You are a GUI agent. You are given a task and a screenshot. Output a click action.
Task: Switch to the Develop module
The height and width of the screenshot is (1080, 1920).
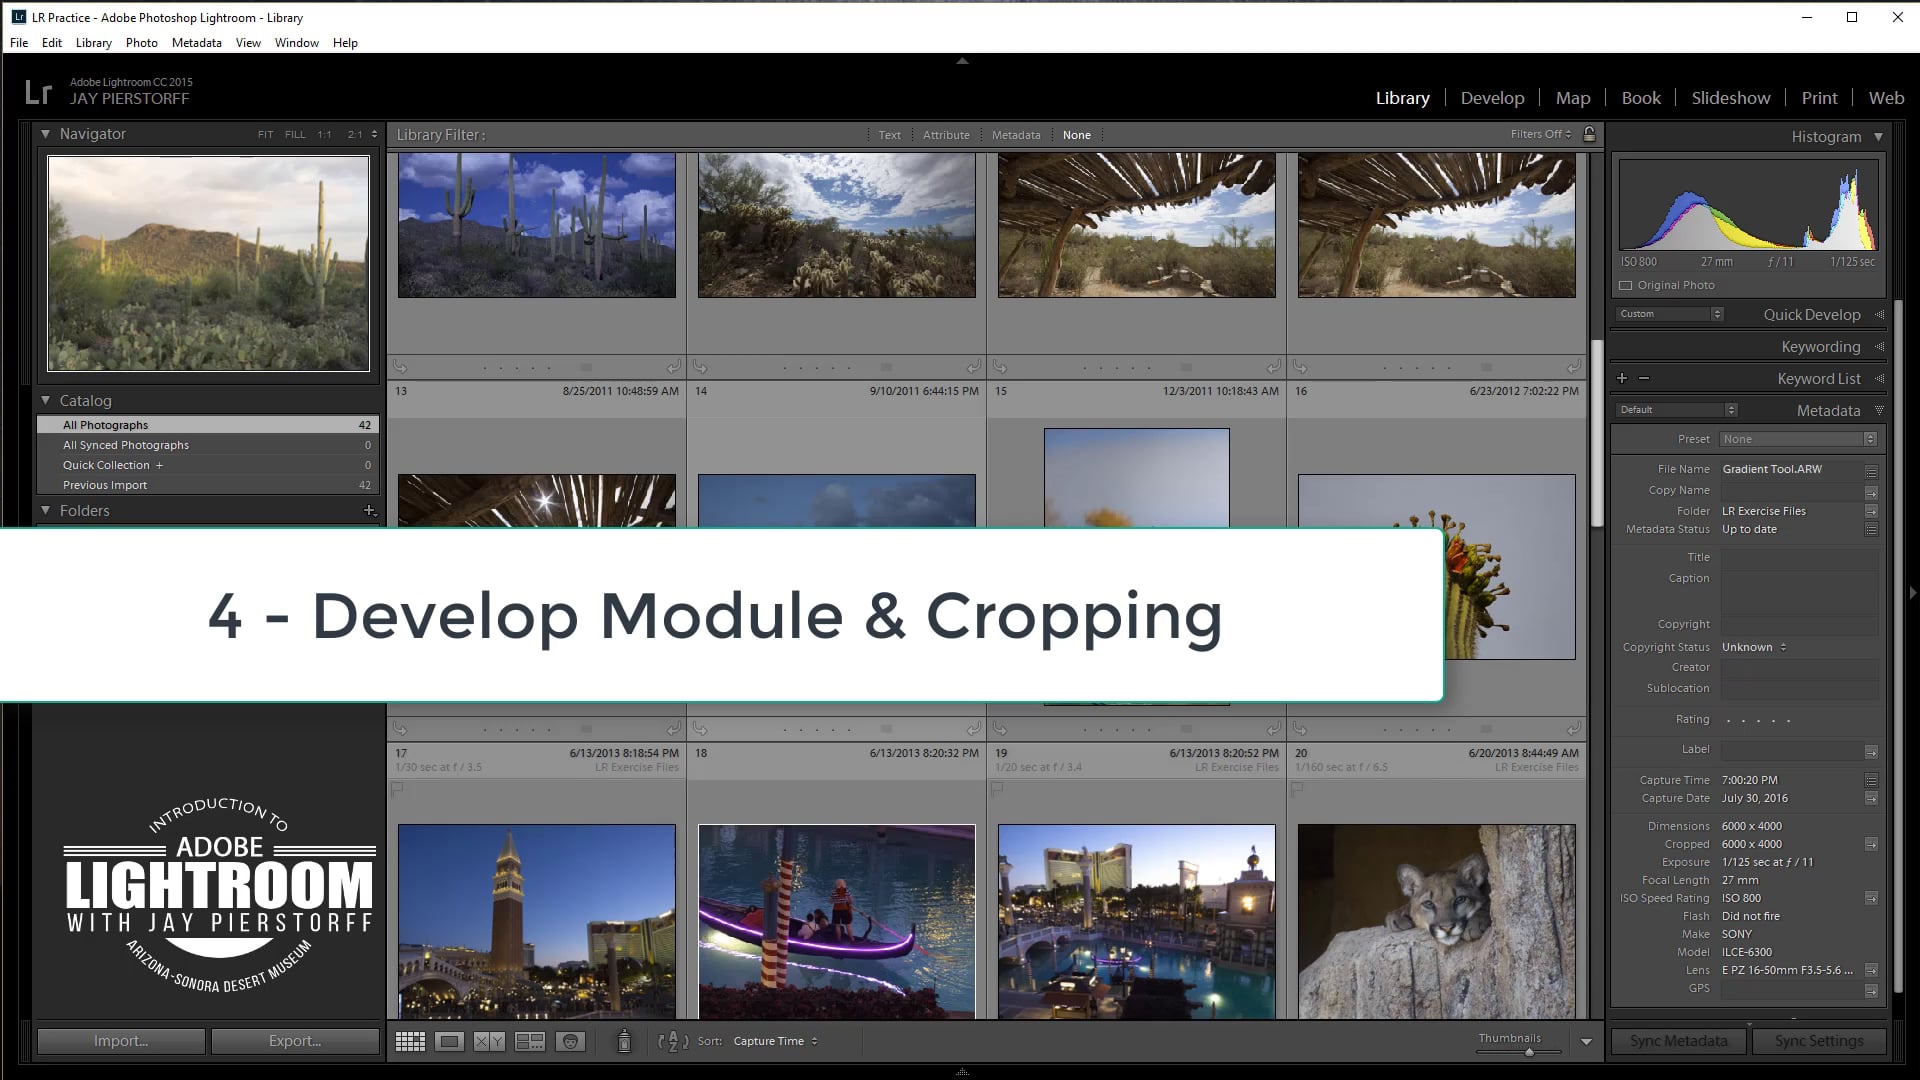pyautogui.click(x=1492, y=97)
